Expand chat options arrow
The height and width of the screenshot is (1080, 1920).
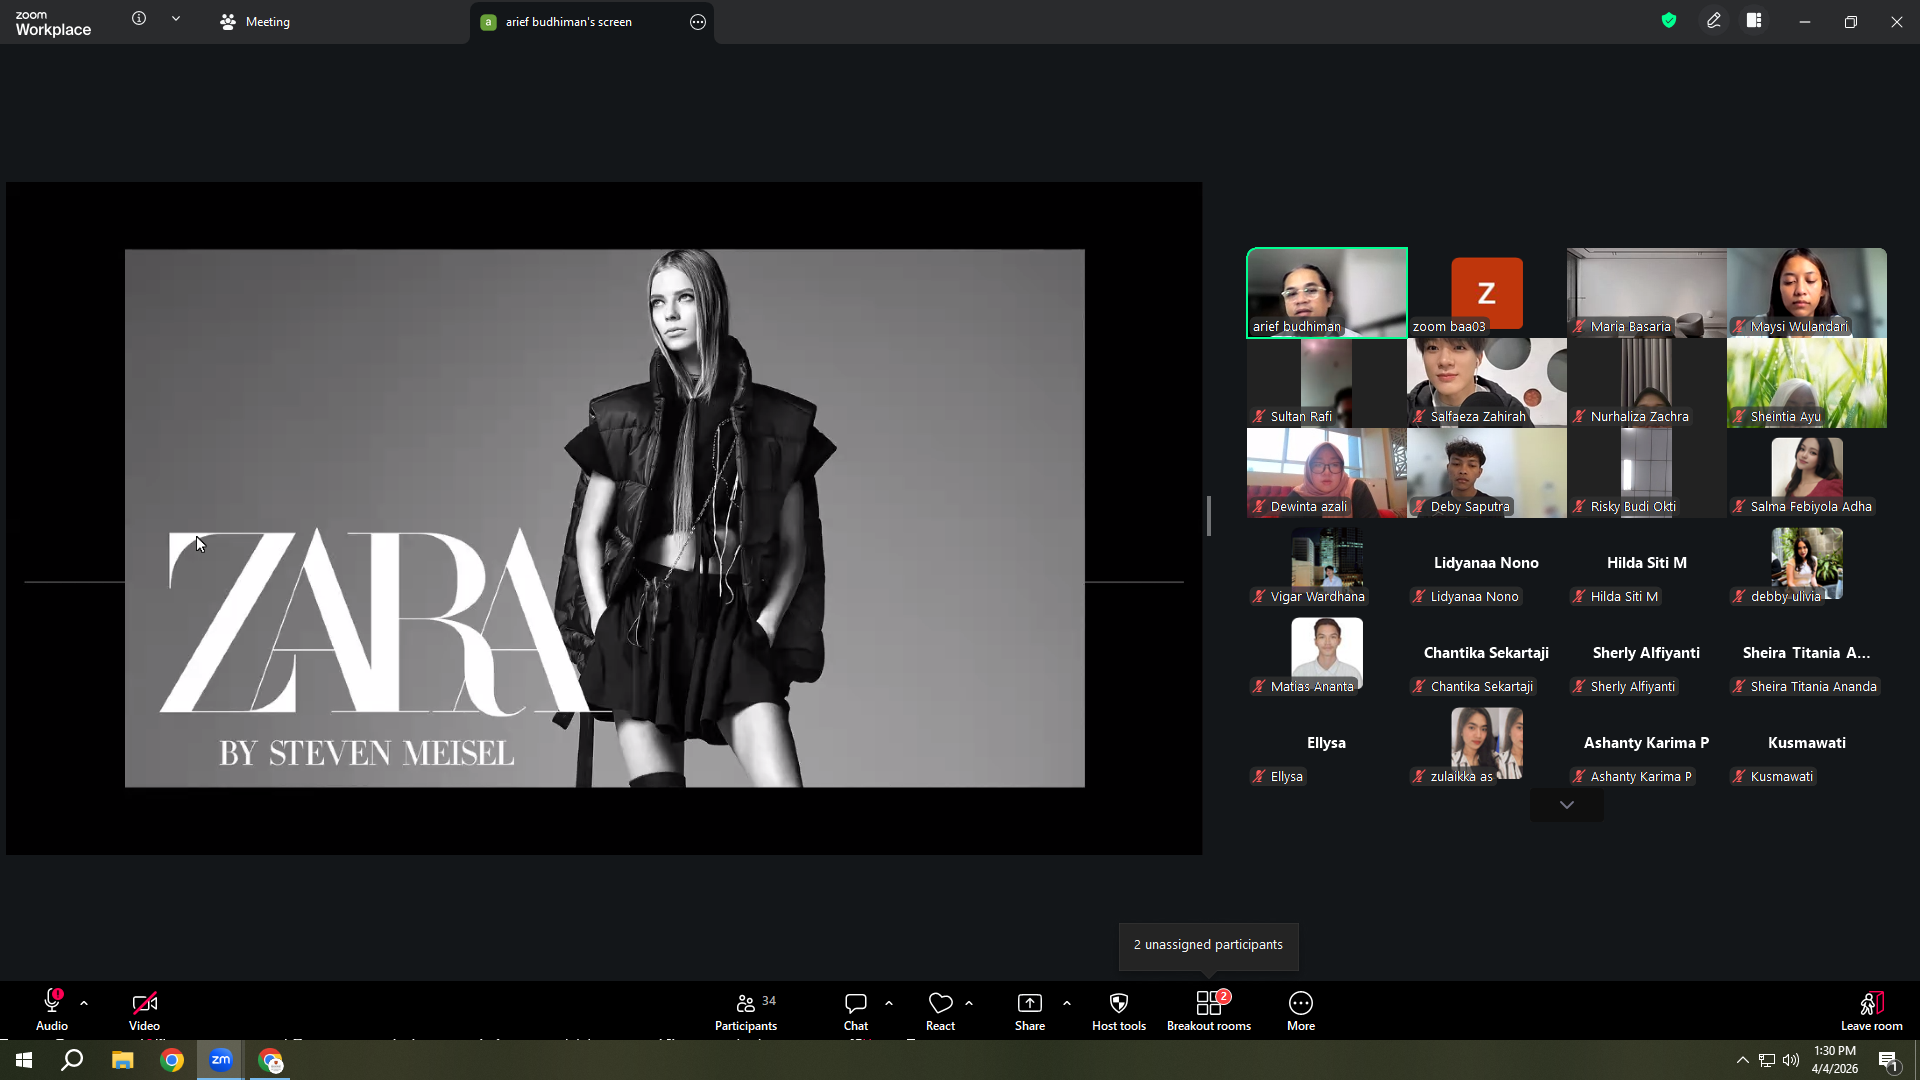pos(889,1003)
